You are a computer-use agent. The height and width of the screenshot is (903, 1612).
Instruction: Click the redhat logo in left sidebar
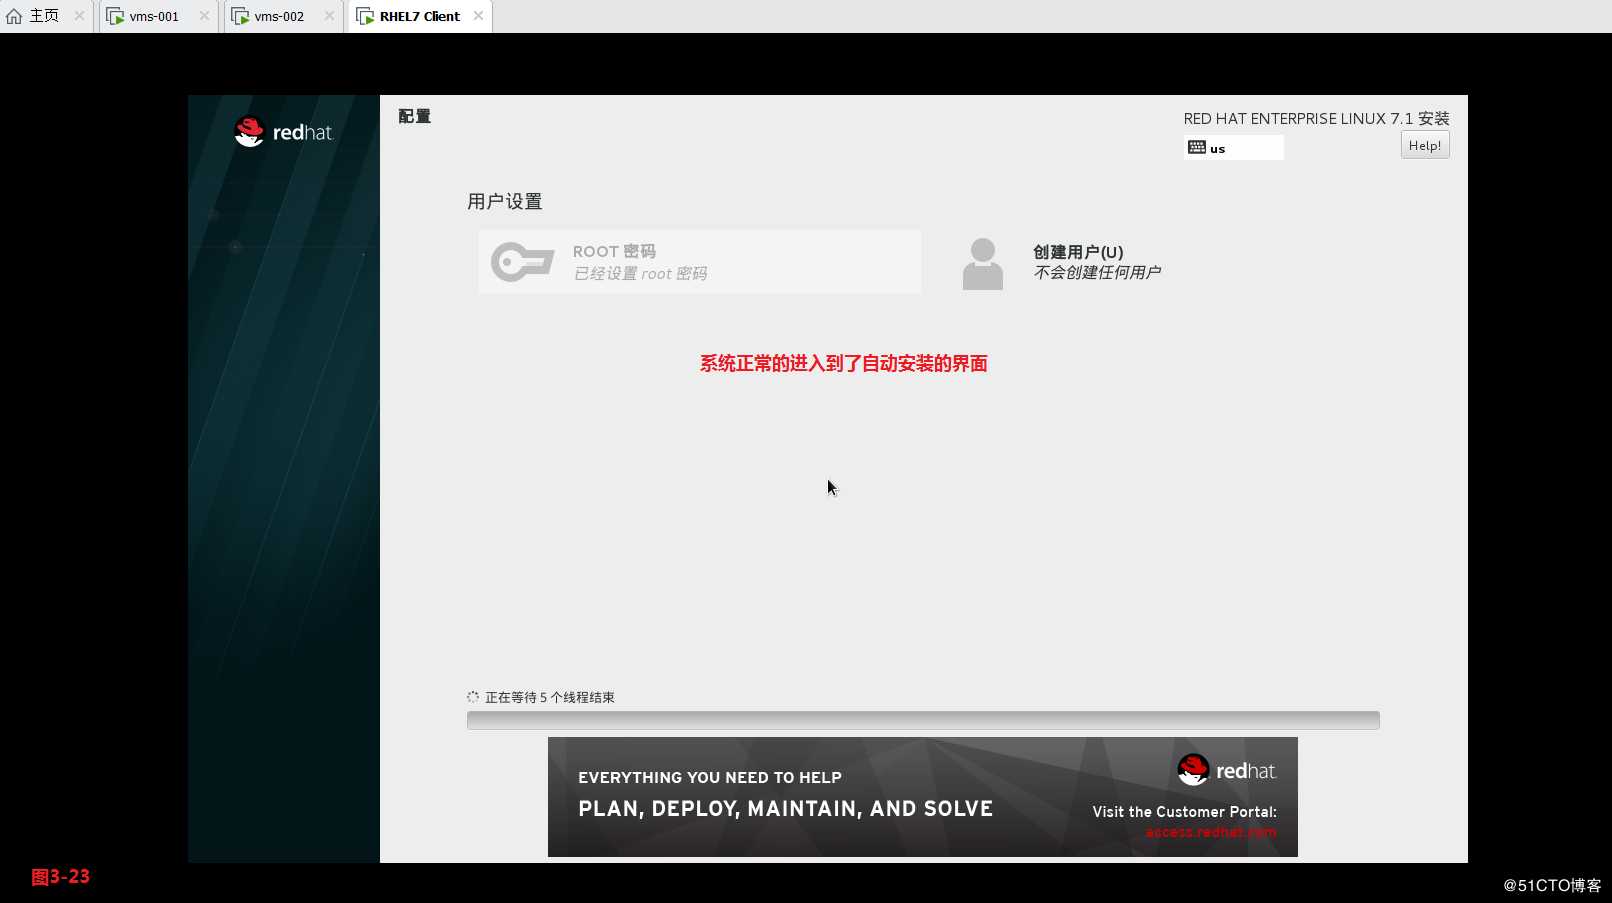282,132
